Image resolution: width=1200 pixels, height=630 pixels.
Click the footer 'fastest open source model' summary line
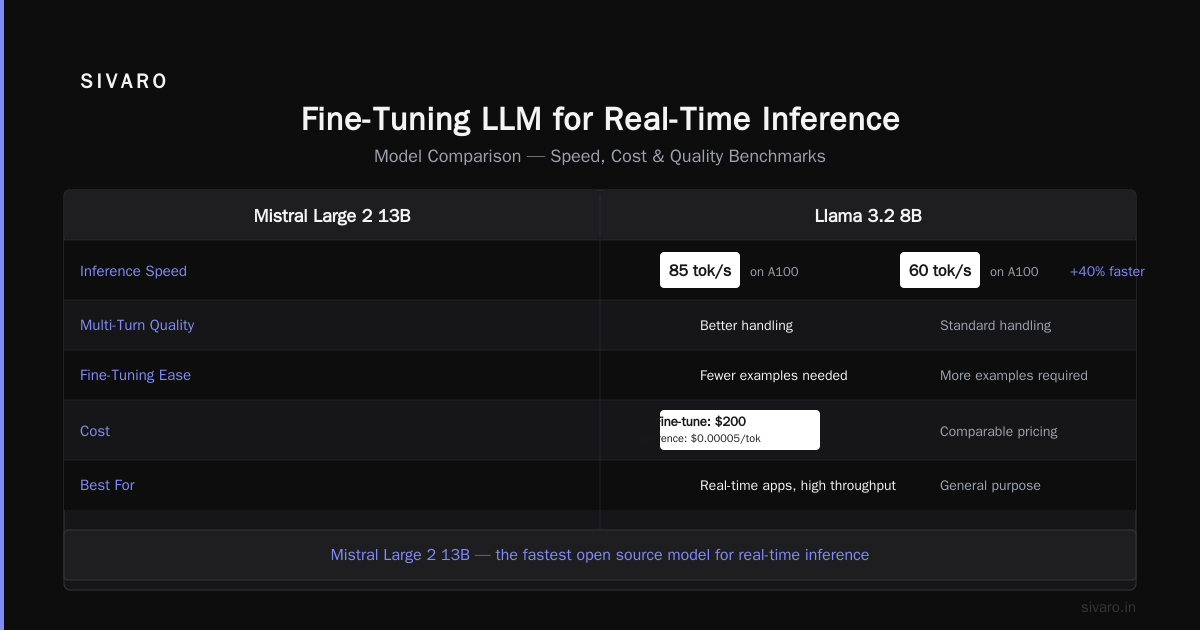[600, 554]
